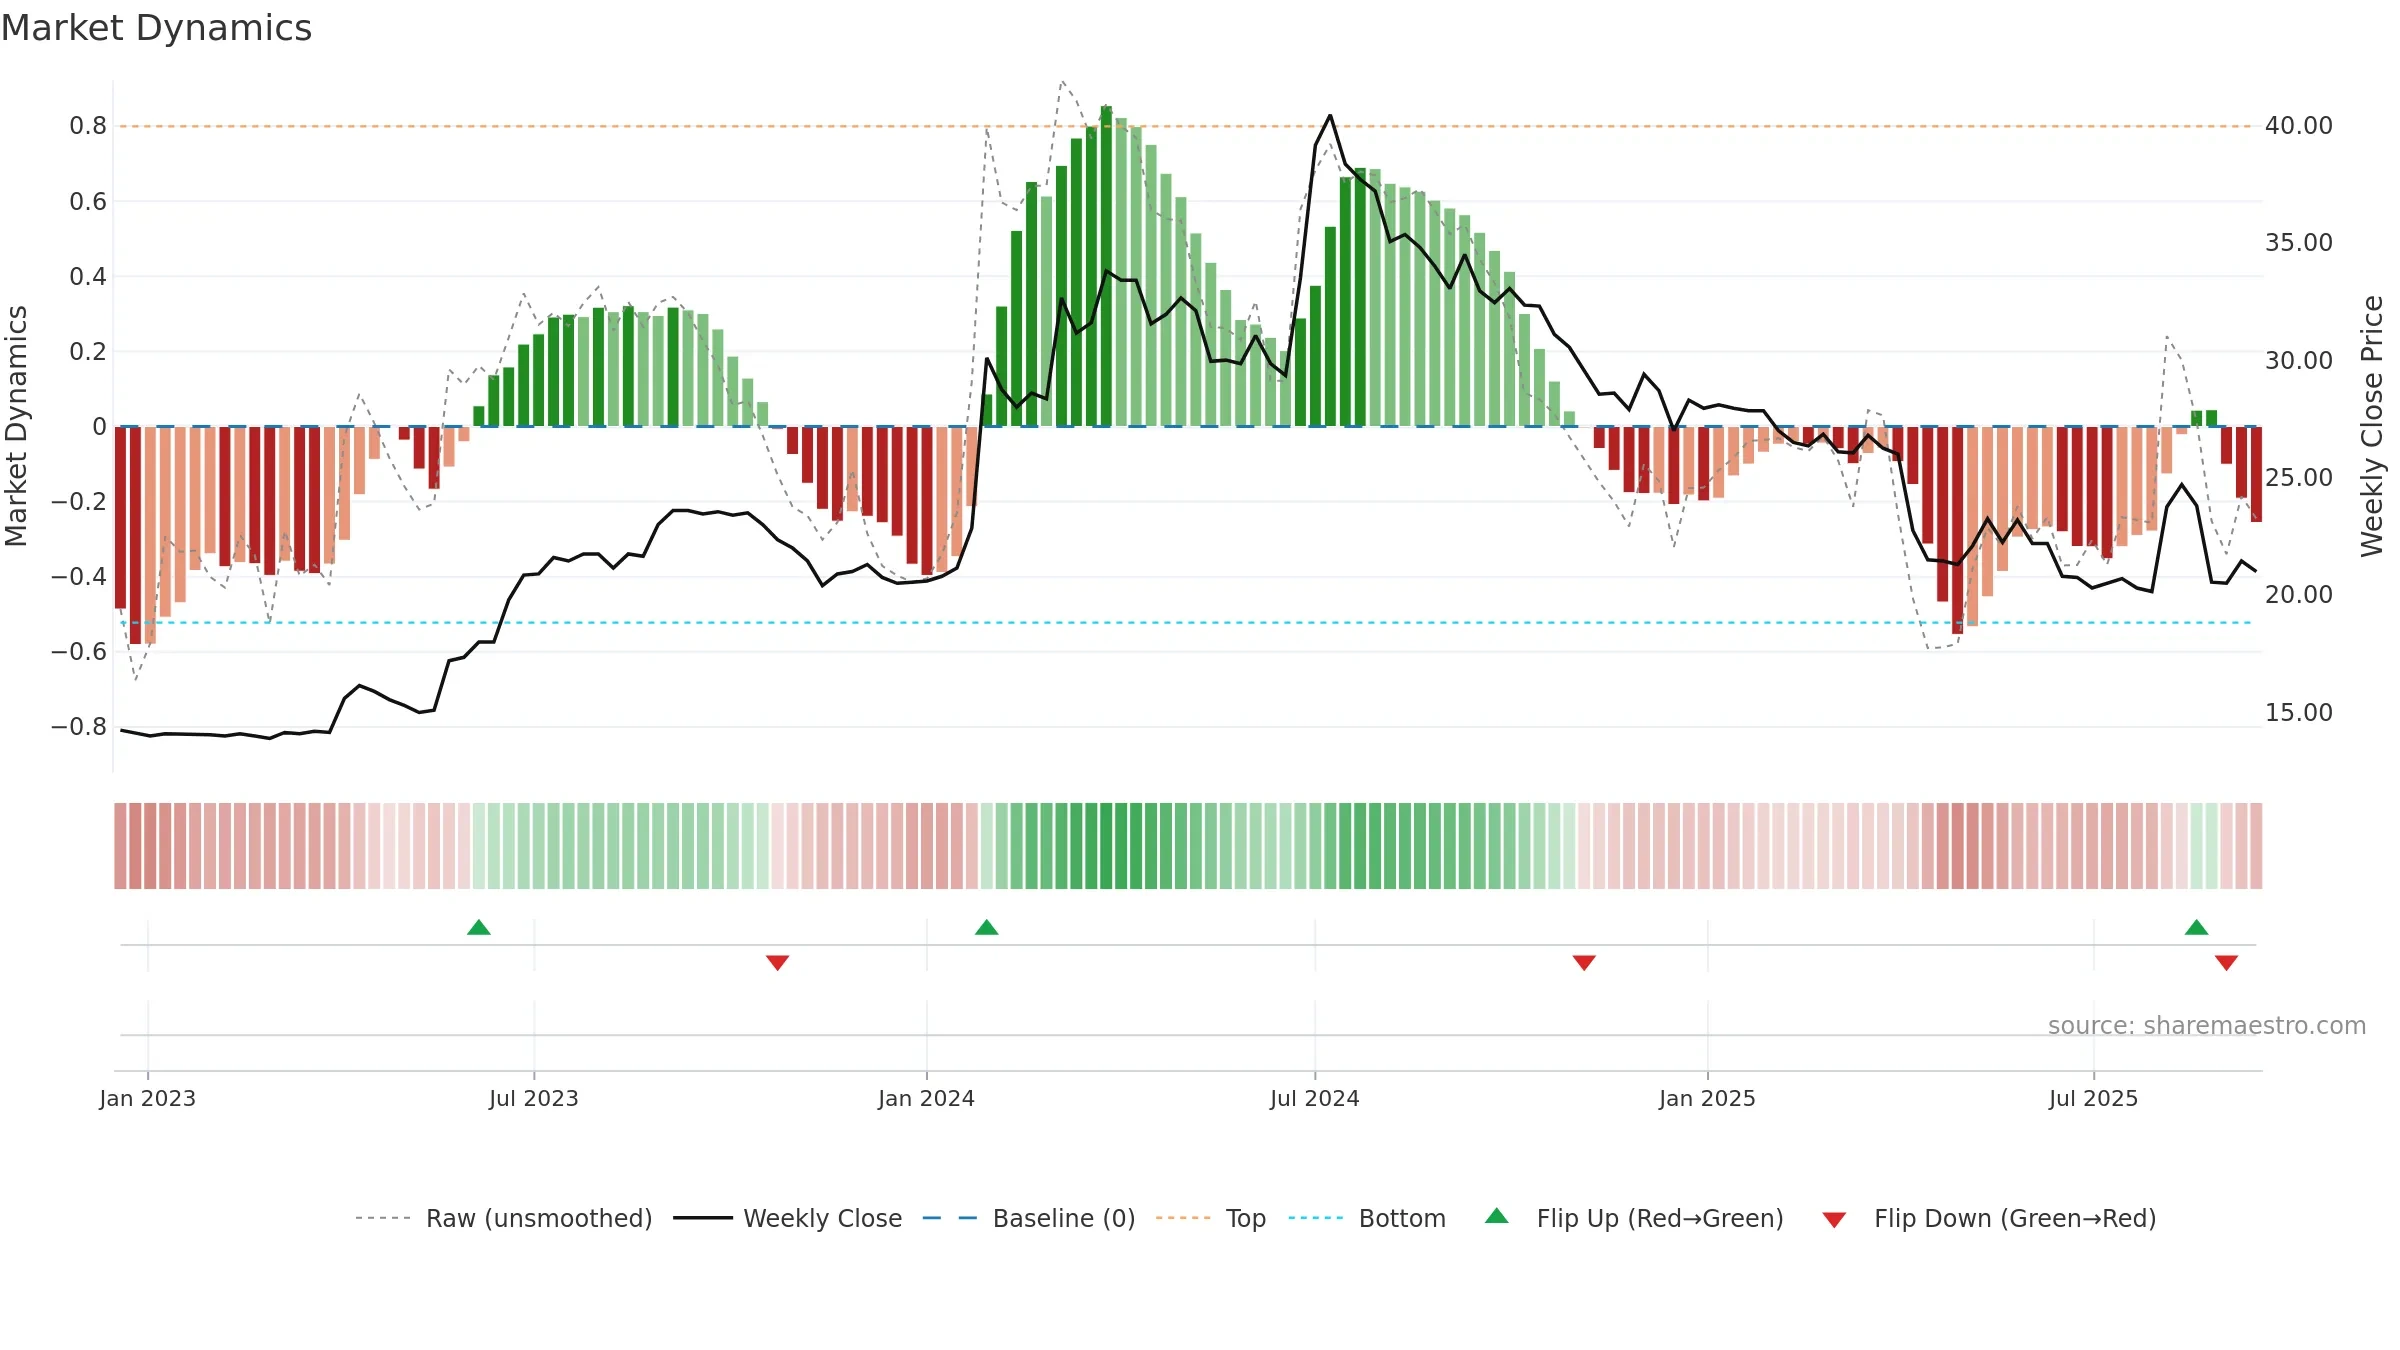Click the 40.00 price axis label

click(2299, 126)
